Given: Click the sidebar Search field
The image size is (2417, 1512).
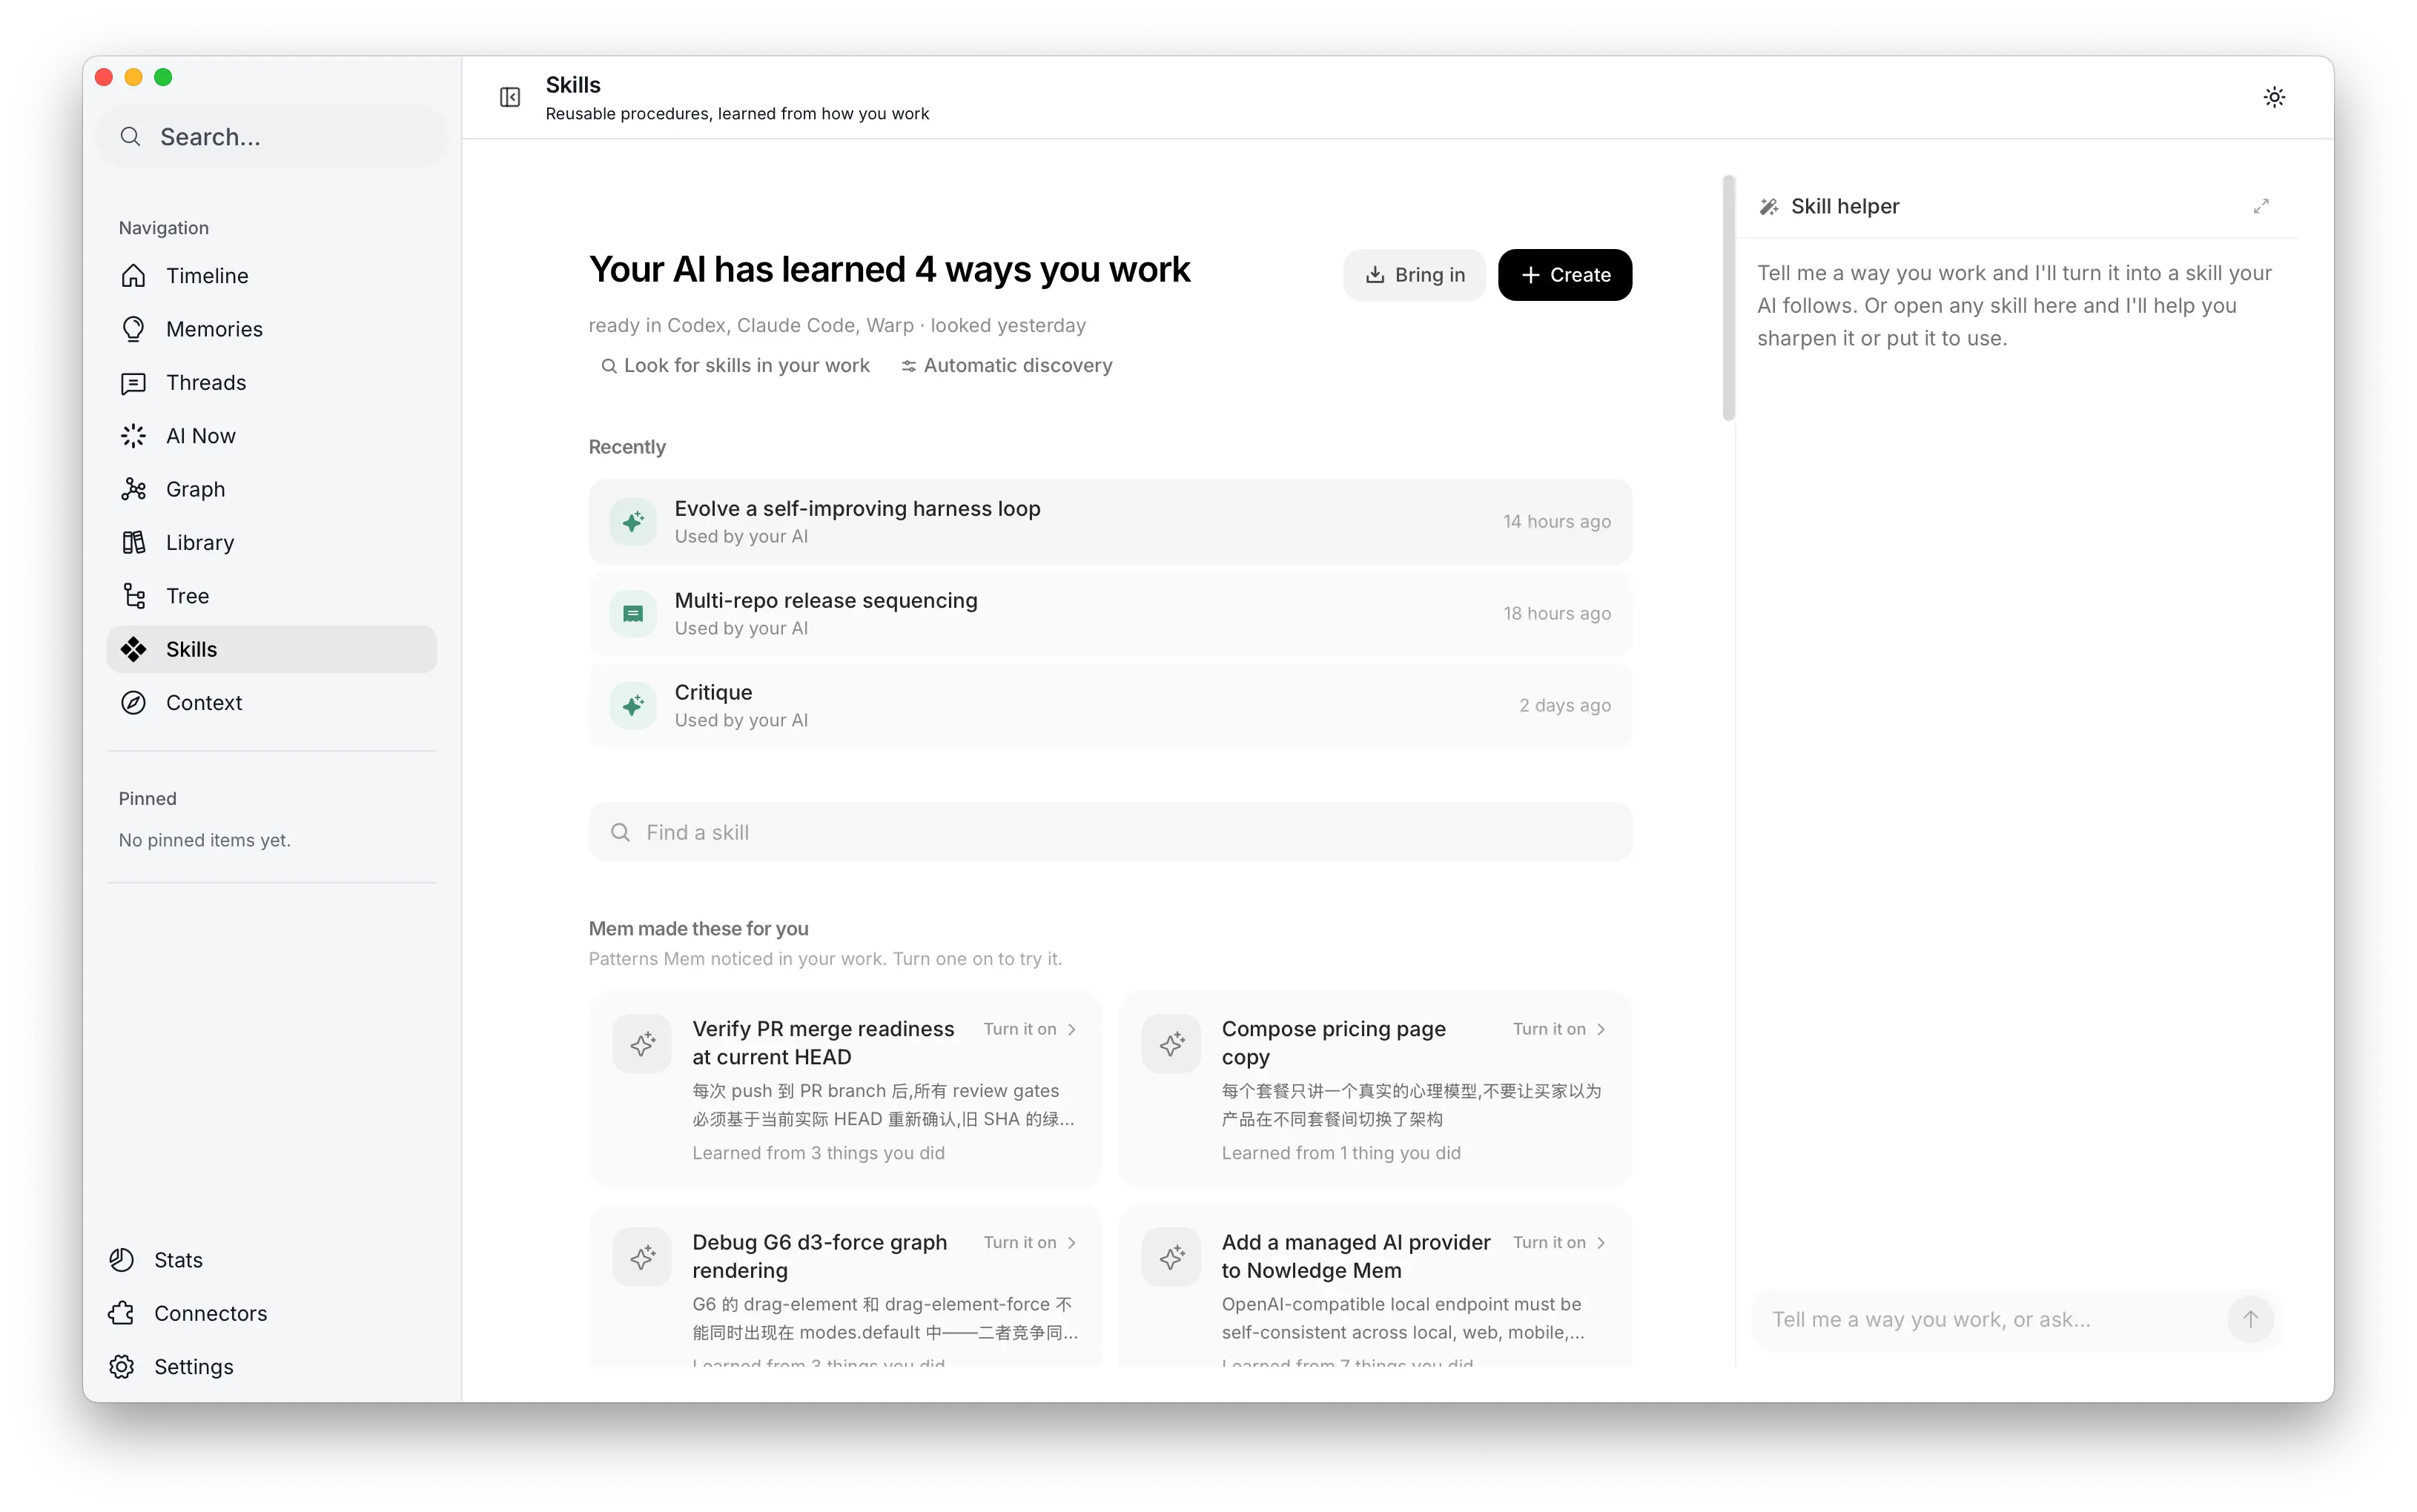Looking at the screenshot, I should coord(272,137).
